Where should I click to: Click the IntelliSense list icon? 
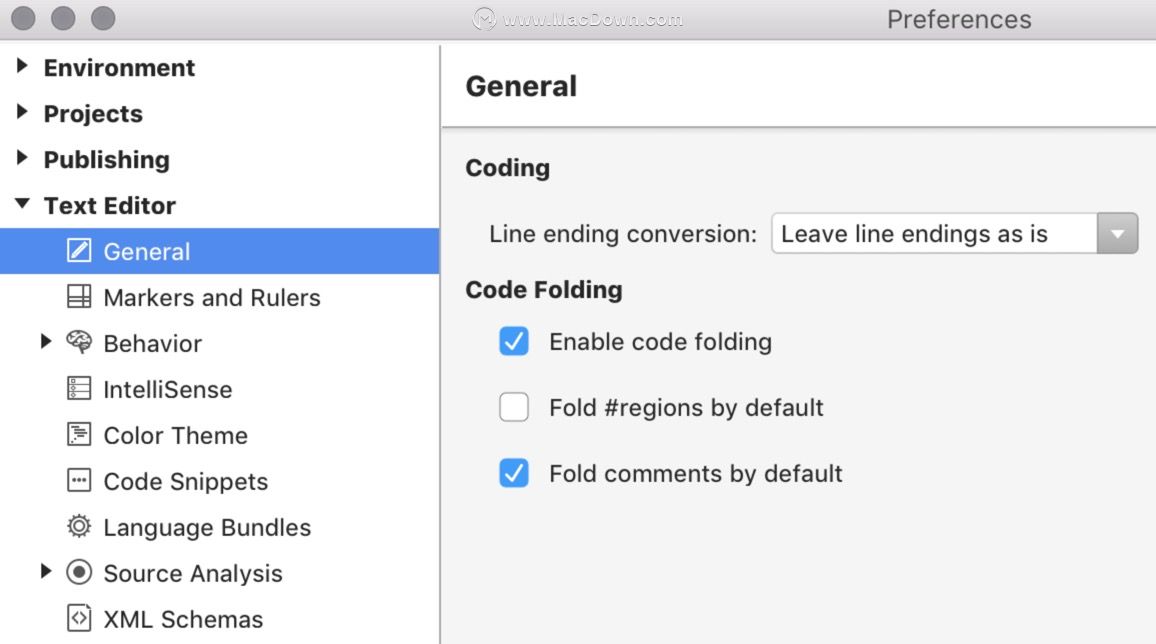79,388
